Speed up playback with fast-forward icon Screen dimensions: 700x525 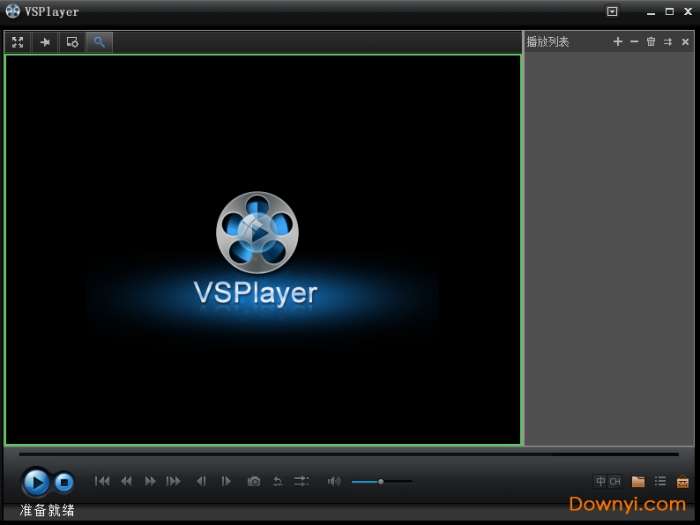150,481
